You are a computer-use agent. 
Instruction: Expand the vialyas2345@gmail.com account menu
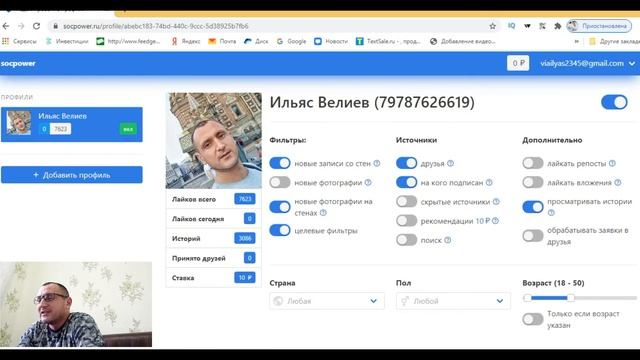[x=588, y=64]
